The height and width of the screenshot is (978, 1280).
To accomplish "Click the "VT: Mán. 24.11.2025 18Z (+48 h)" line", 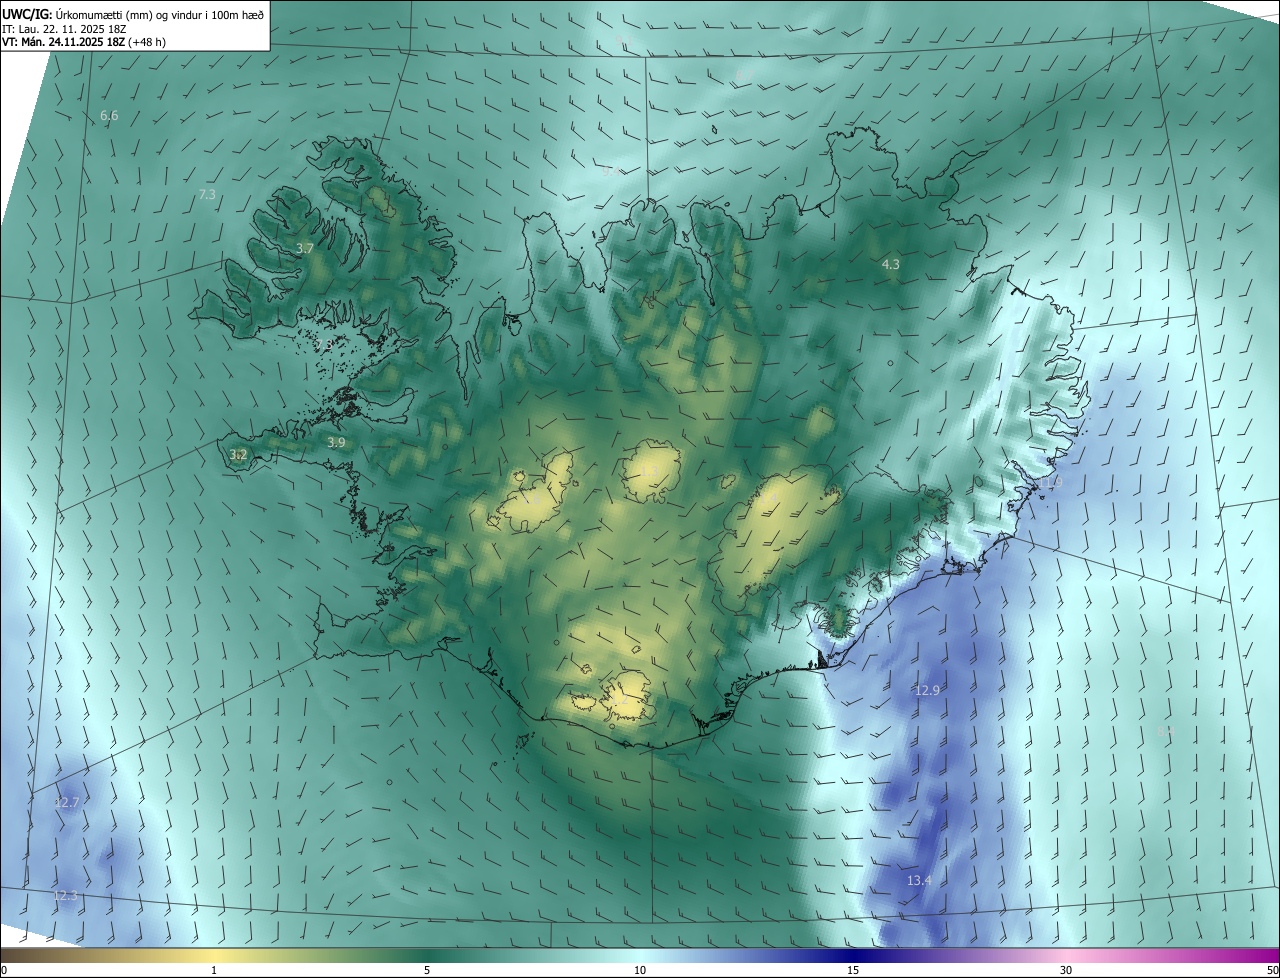I will tap(84, 42).
